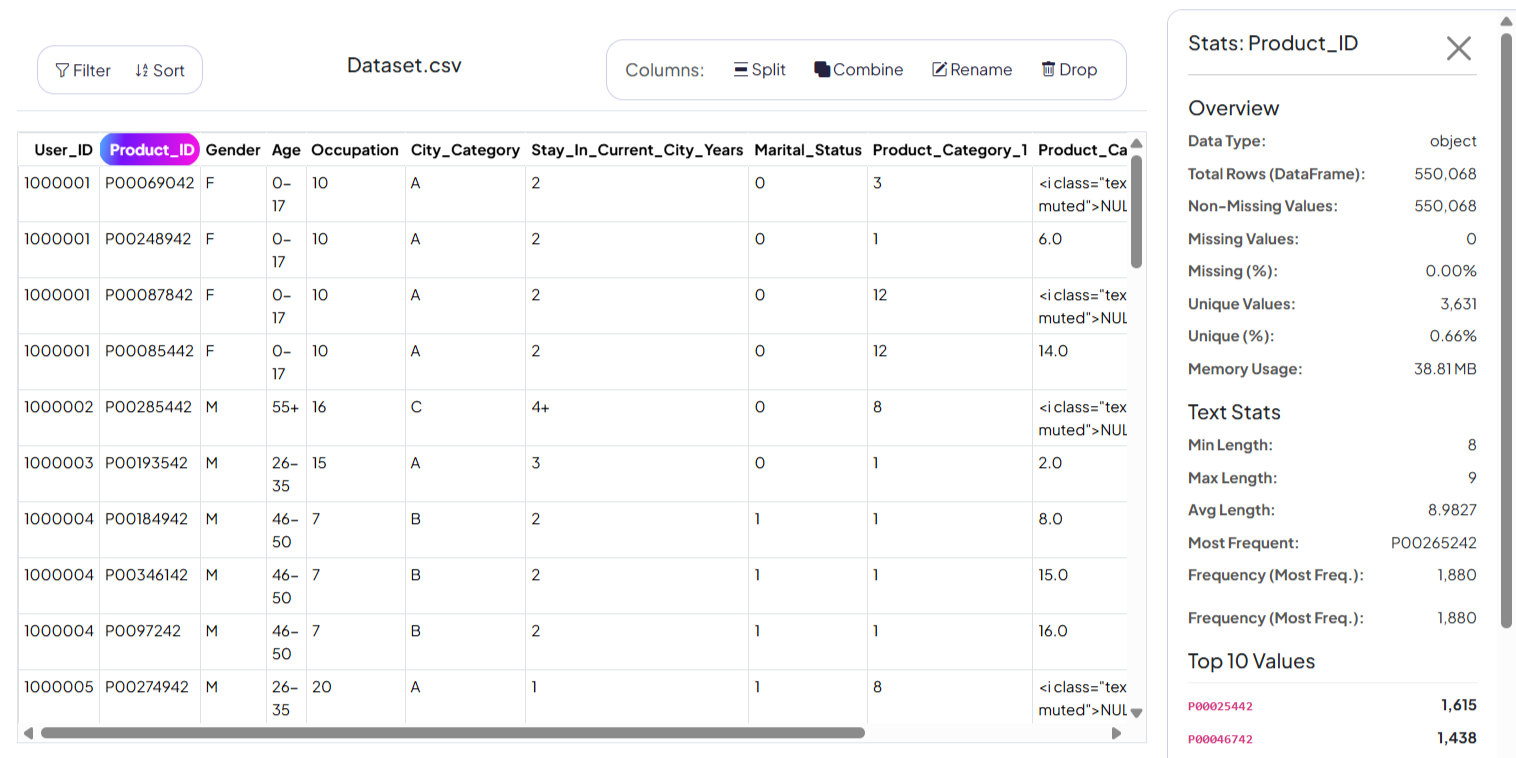Click User_ID cell 1000002
Viewport: 1516px width, 758px height.
59,418
